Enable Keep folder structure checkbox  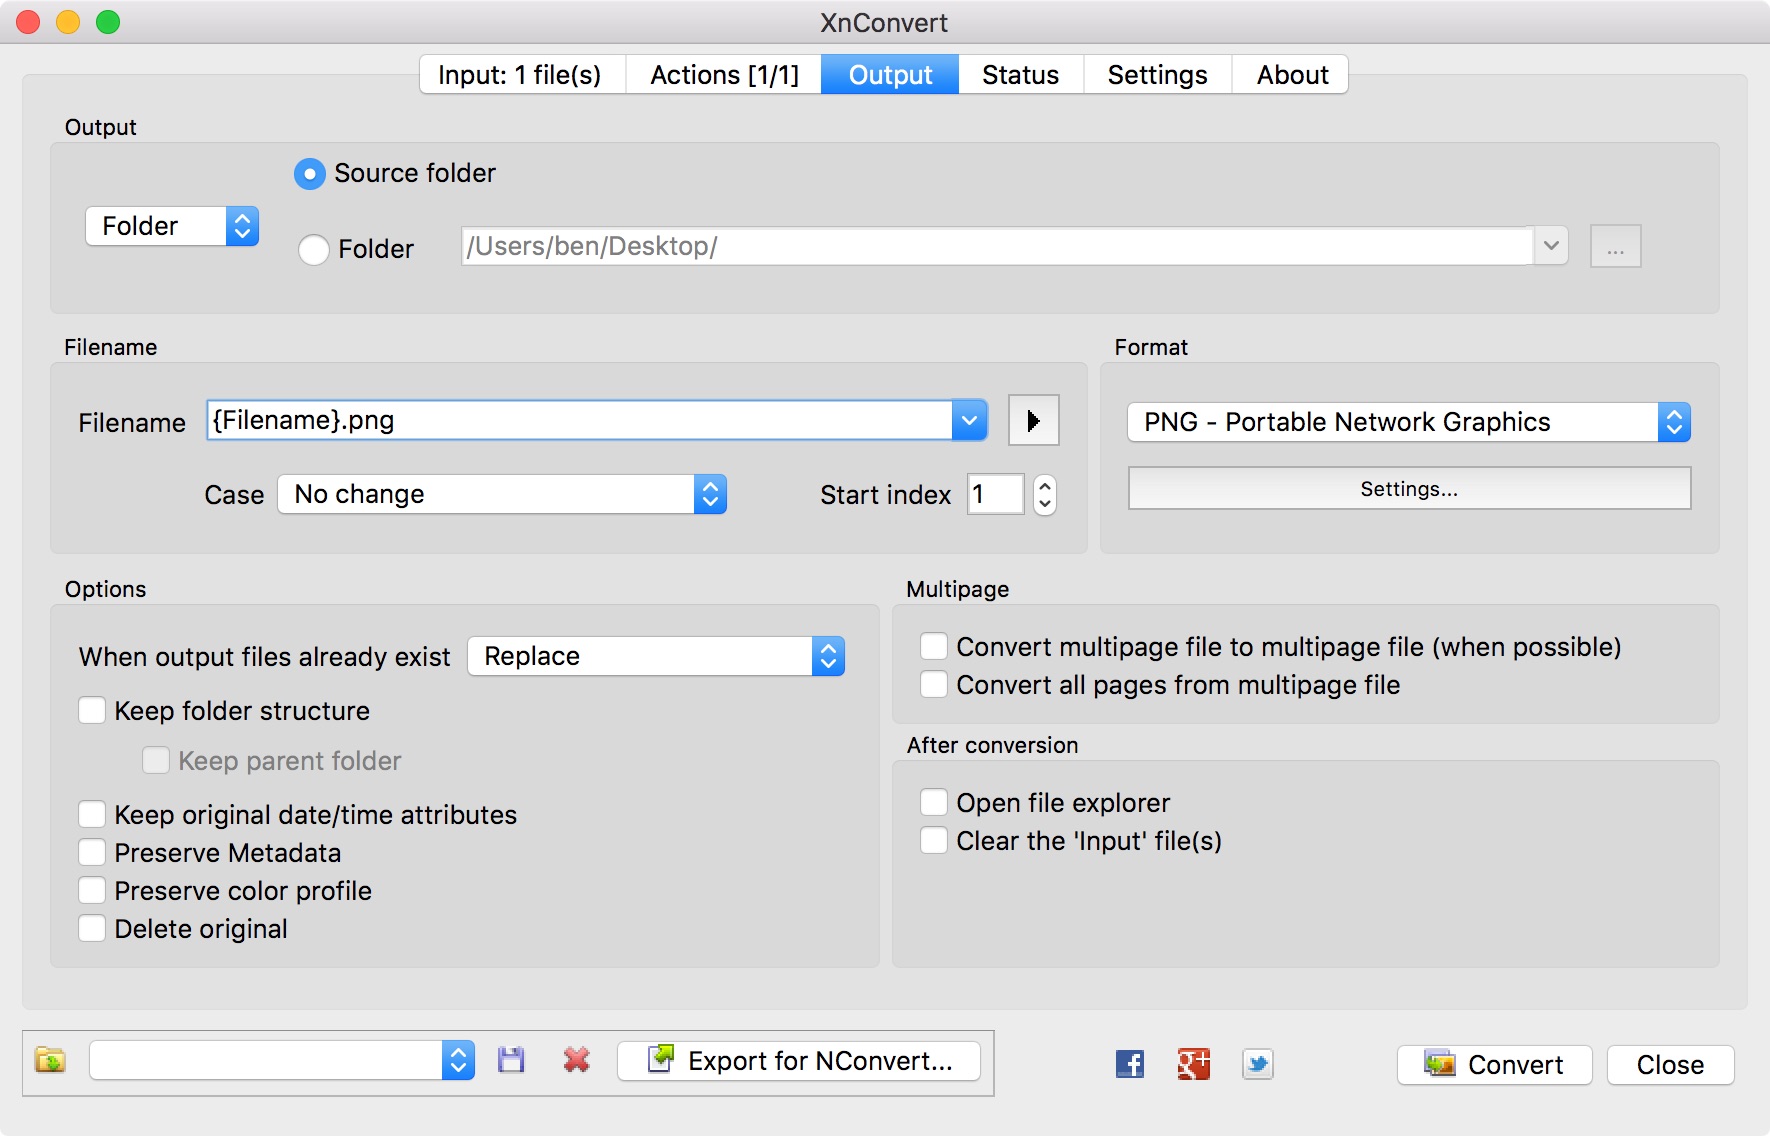93,711
